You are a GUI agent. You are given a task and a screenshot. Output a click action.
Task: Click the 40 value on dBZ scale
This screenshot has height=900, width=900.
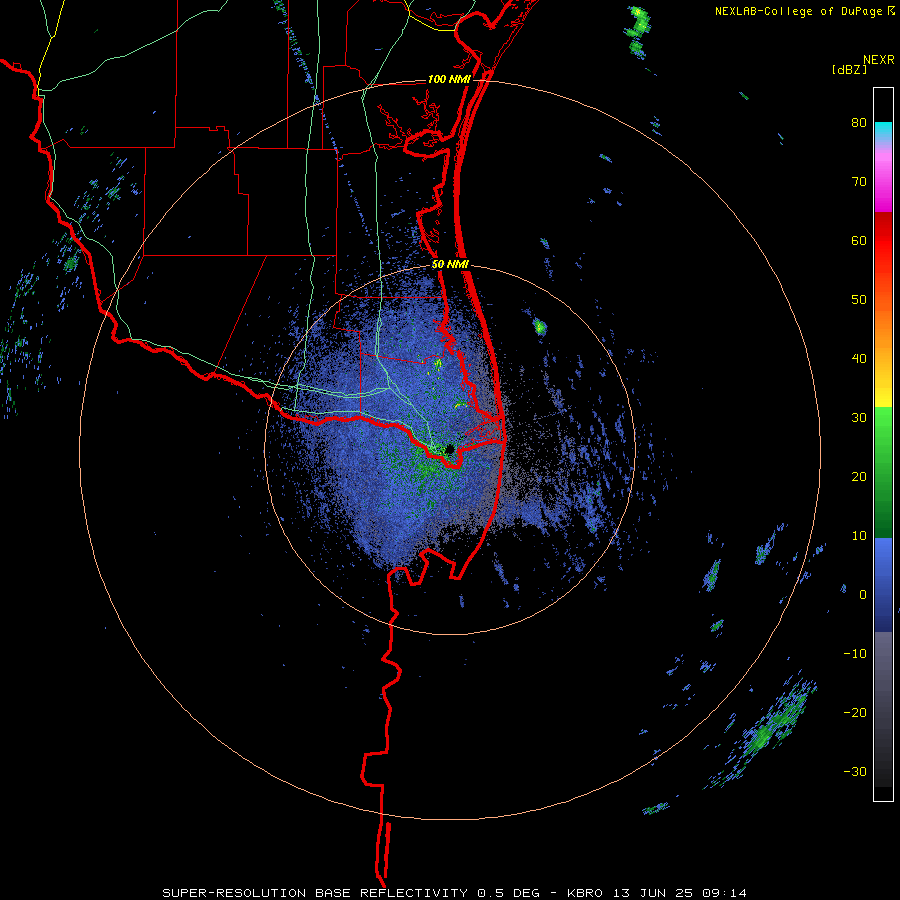pos(859,359)
